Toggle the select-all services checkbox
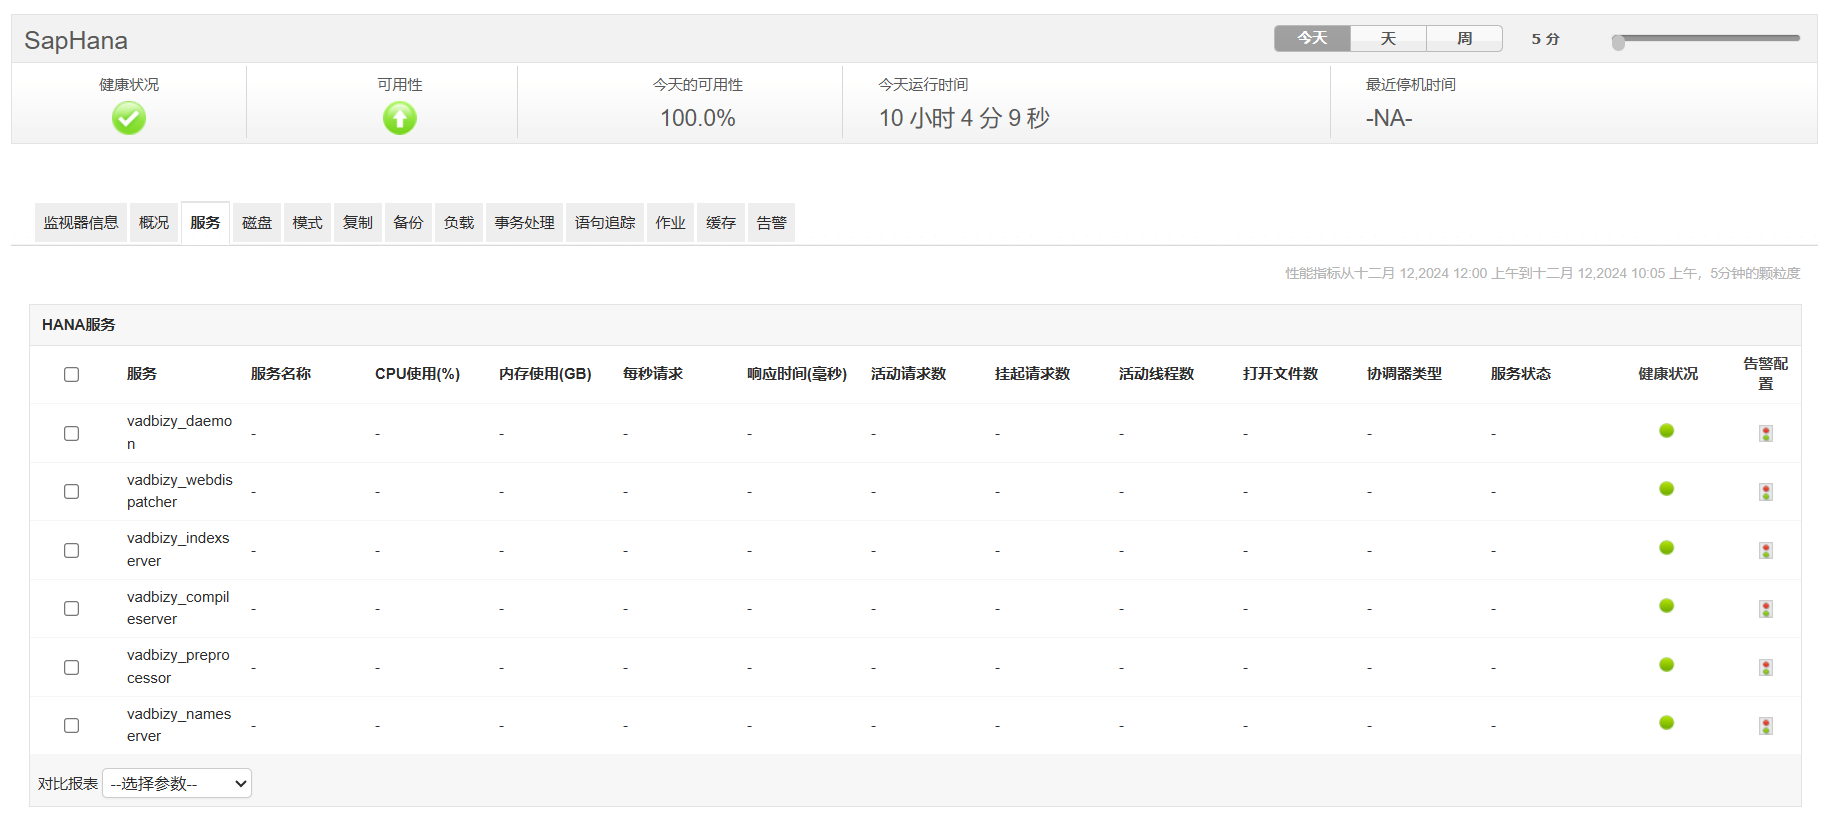The height and width of the screenshot is (822, 1821). click(x=71, y=374)
